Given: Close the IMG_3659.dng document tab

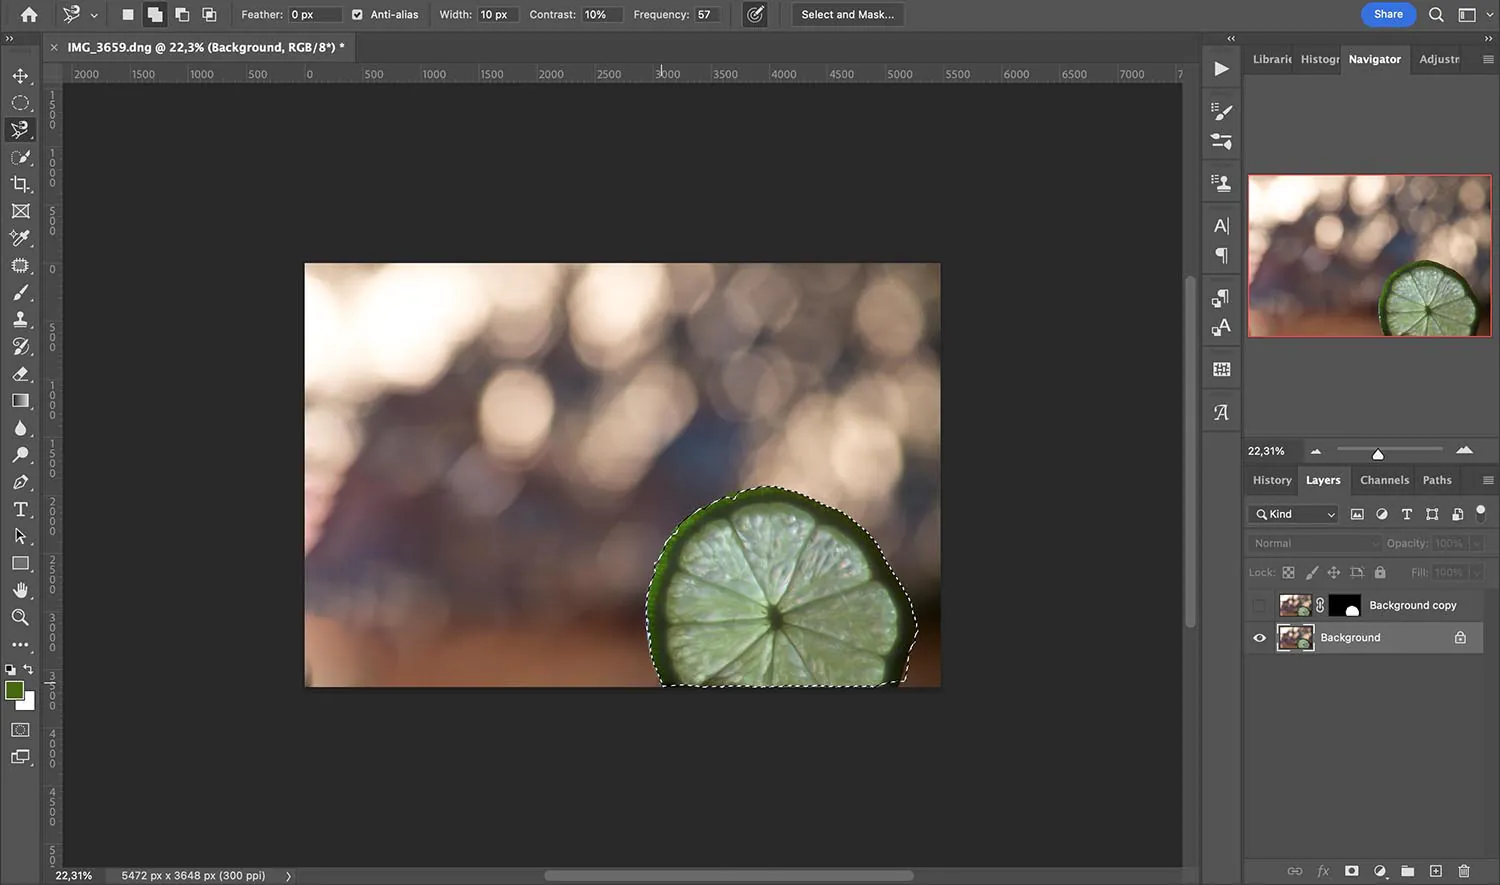Looking at the screenshot, I should point(54,47).
